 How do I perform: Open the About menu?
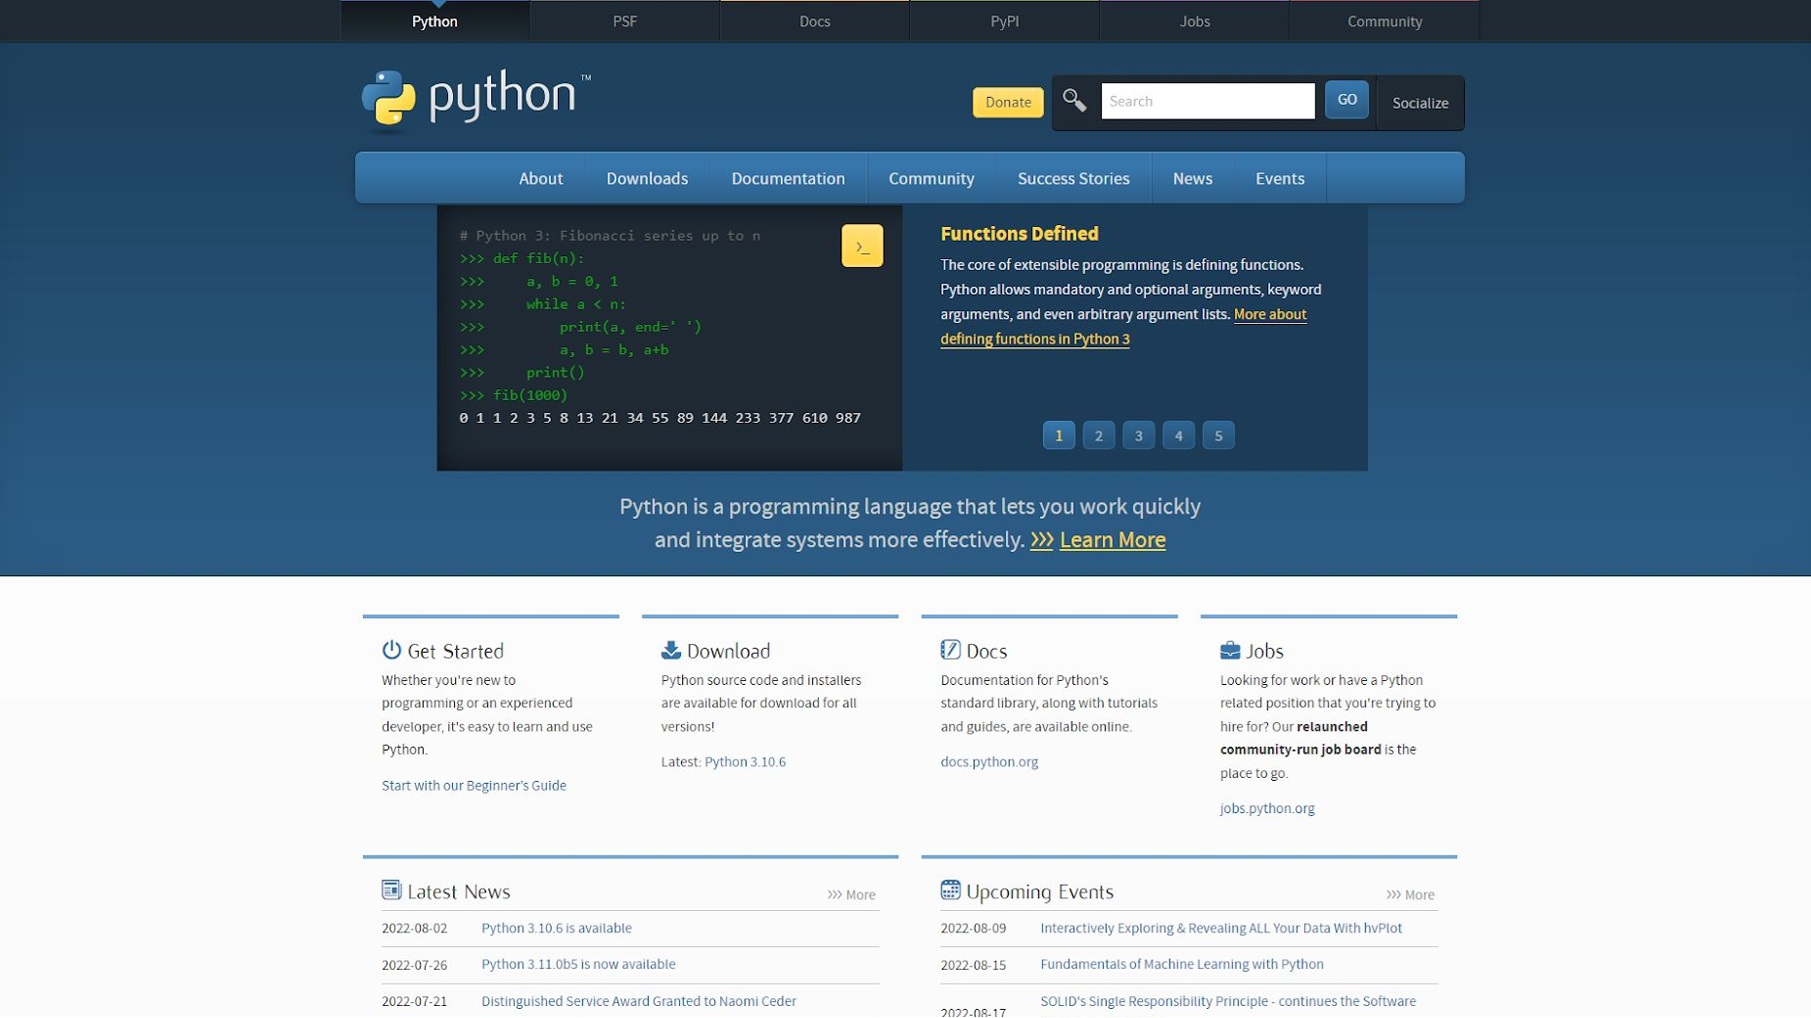coord(541,178)
